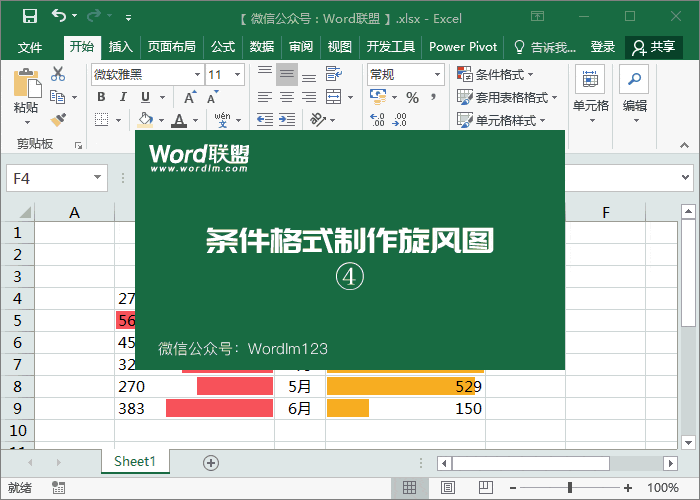This screenshot has height=500, width=700.
Task: Toggle Bold formatting
Action: [x=101, y=97]
